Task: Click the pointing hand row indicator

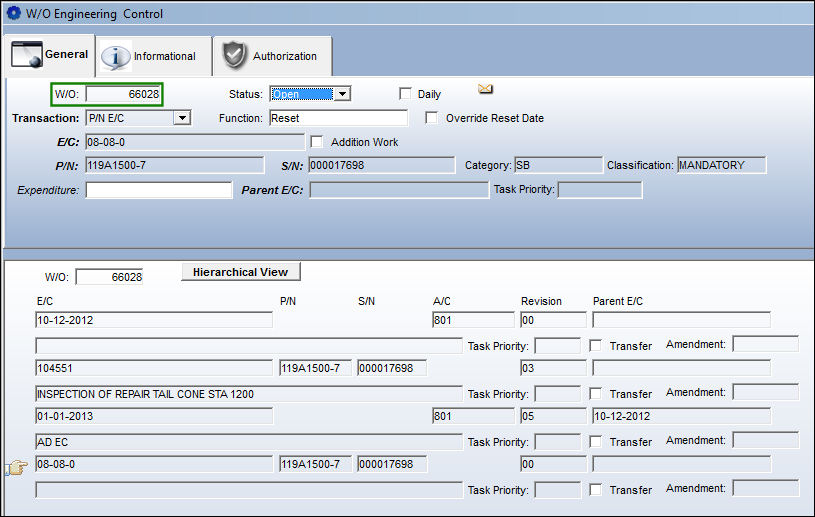Action: [16, 468]
